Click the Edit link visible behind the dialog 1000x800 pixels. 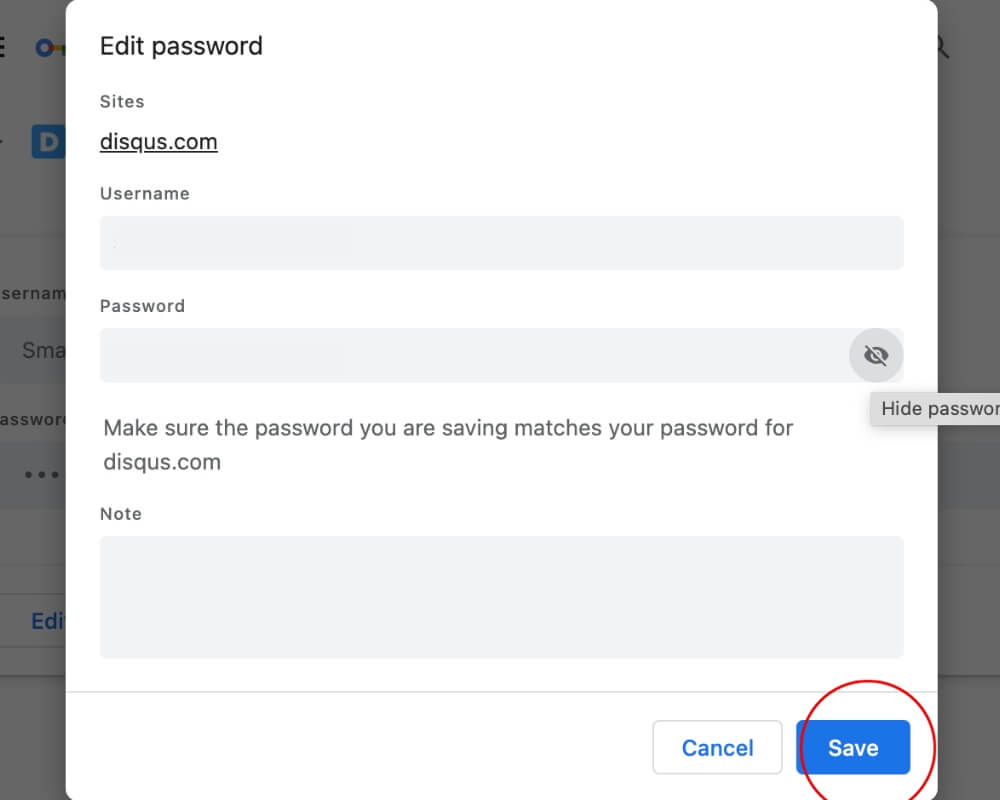click(x=48, y=621)
